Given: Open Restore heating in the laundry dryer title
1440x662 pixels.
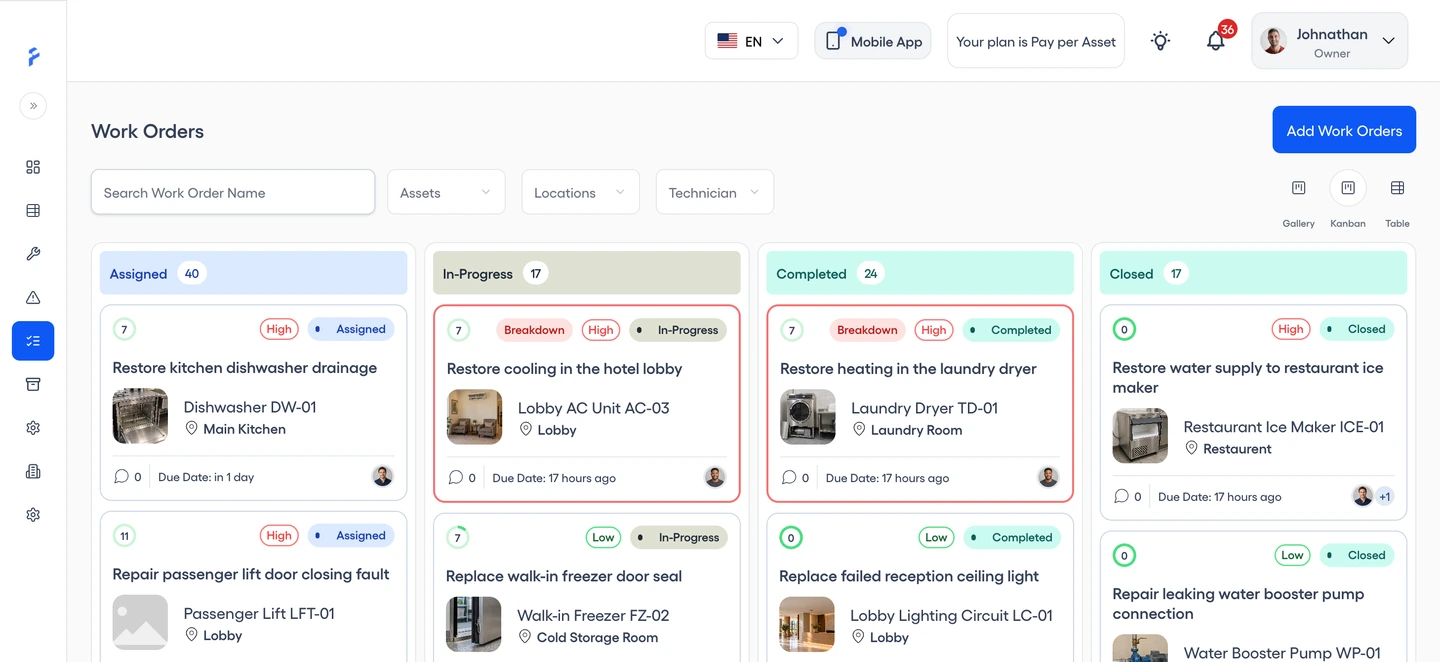Looking at the screenshot, I should pos(908,369).
